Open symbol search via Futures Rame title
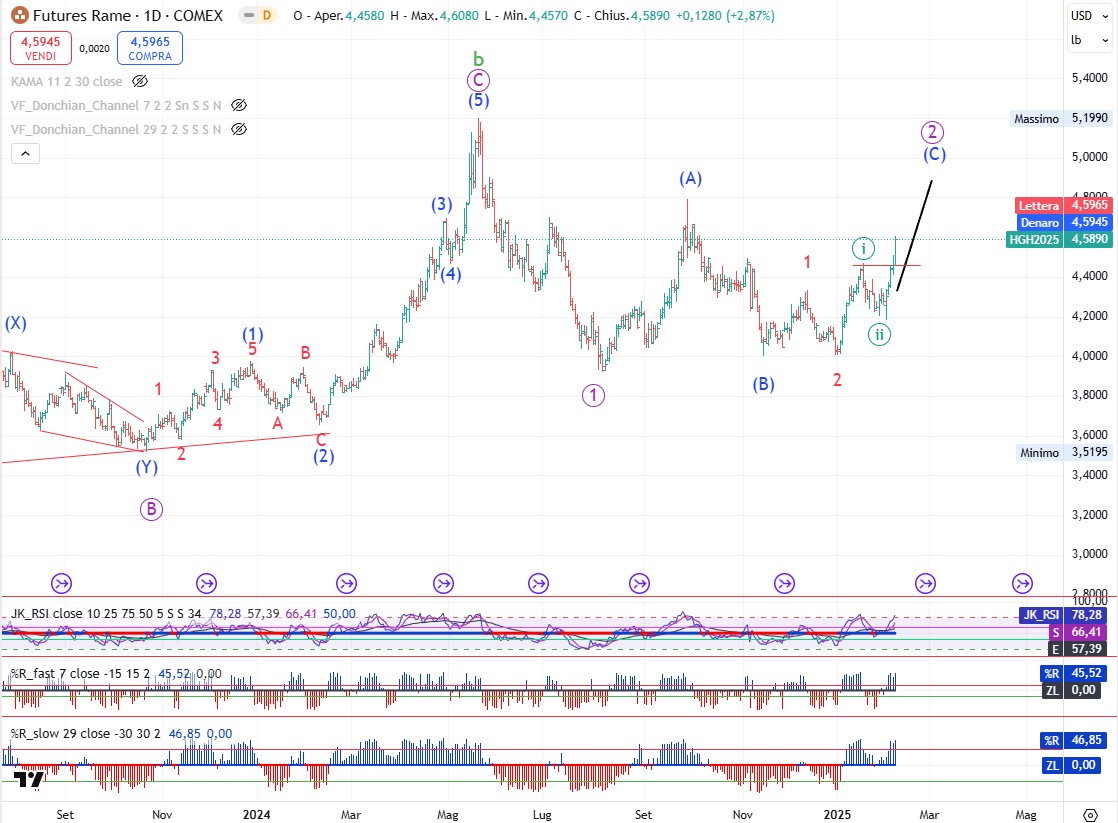The width and height of the screenshot is (1118, 823). 82,15
